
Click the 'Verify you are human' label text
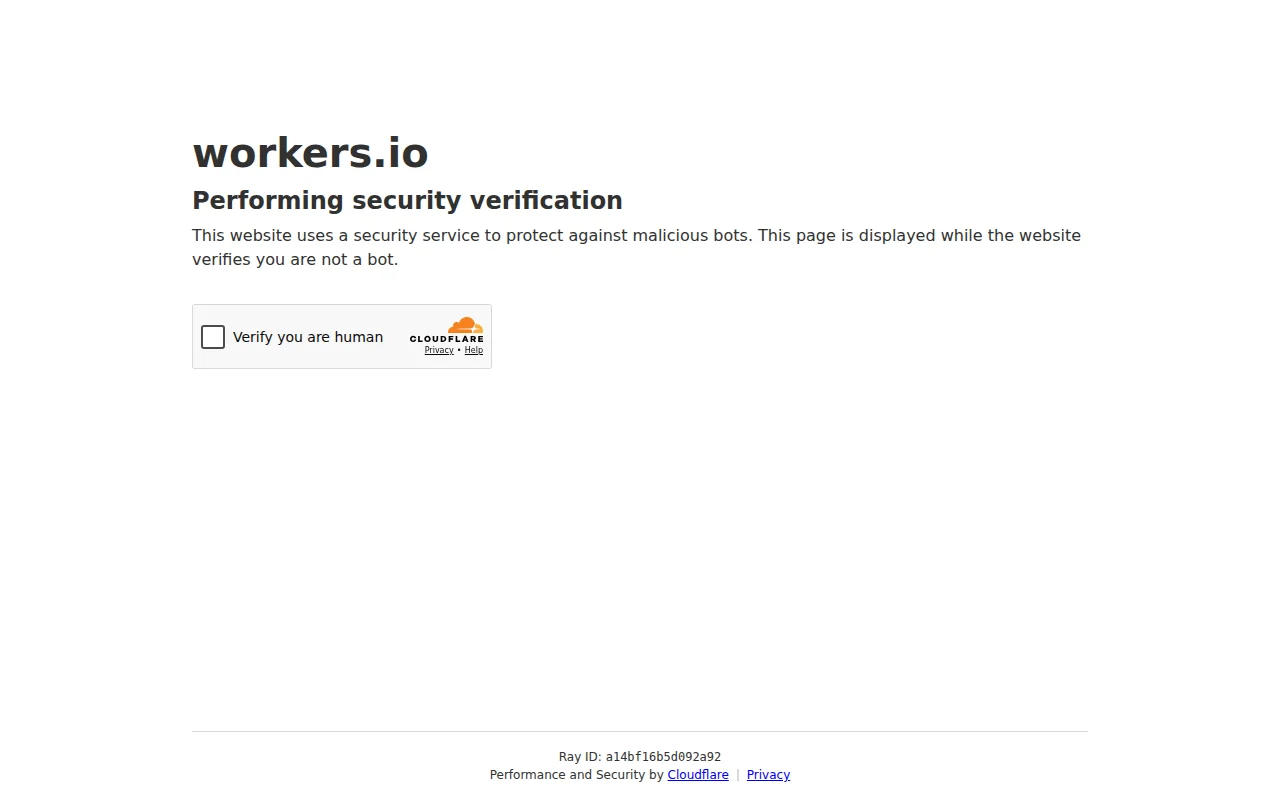coord(308,337)
